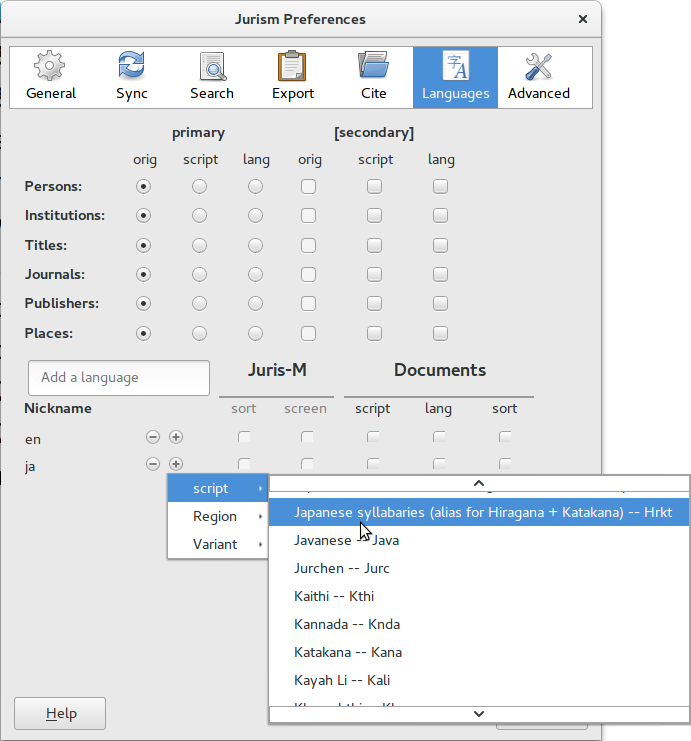
Task: Select primary script for Persons
Action: coord(199,187)
